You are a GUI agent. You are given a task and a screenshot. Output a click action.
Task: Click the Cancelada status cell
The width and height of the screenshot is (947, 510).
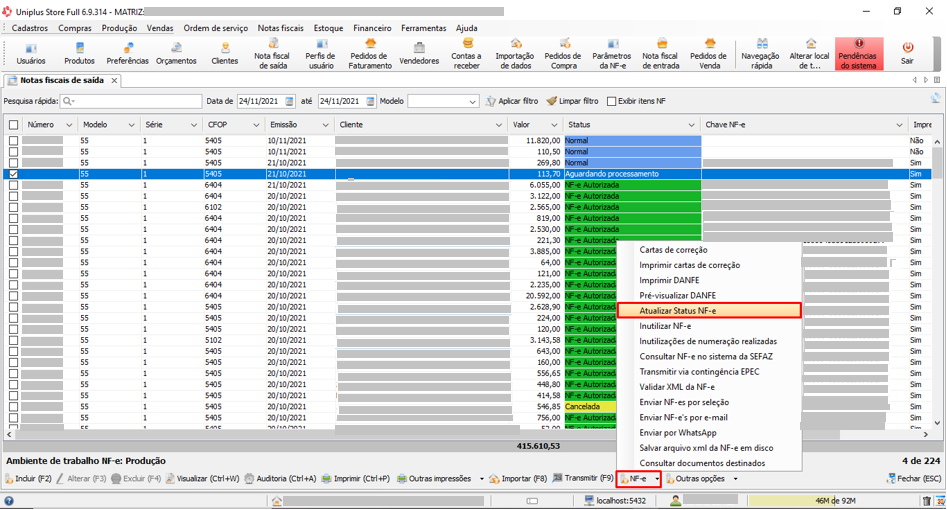tap(590, 407)
